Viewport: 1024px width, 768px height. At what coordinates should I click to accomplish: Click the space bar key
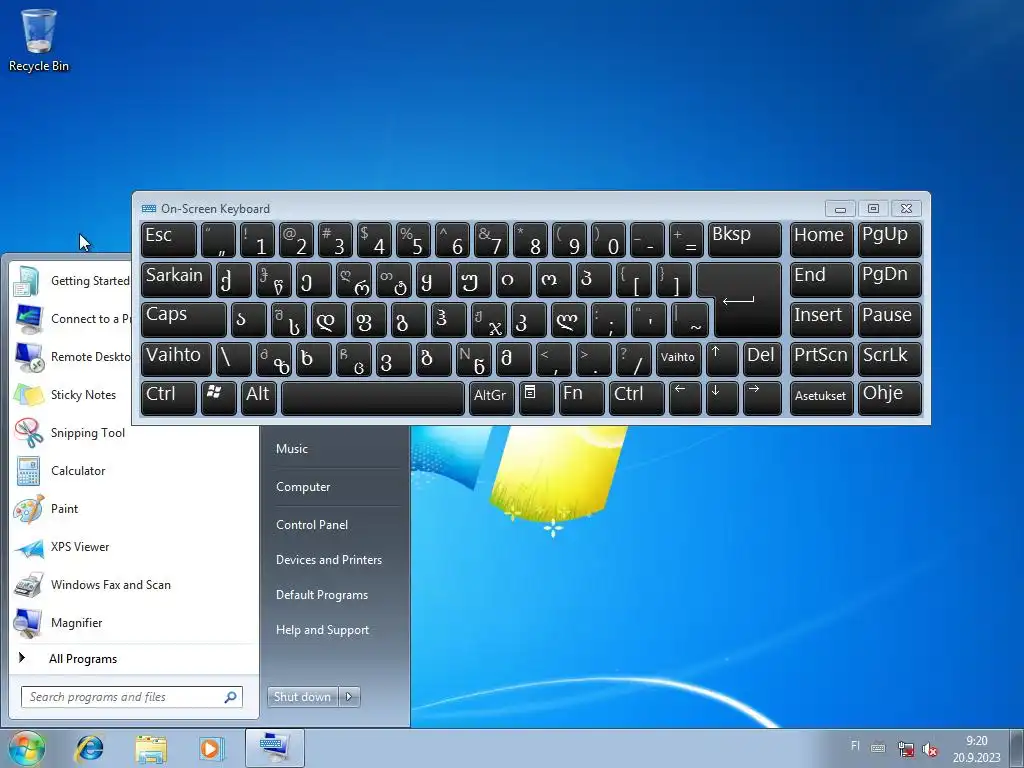point(373,398)
